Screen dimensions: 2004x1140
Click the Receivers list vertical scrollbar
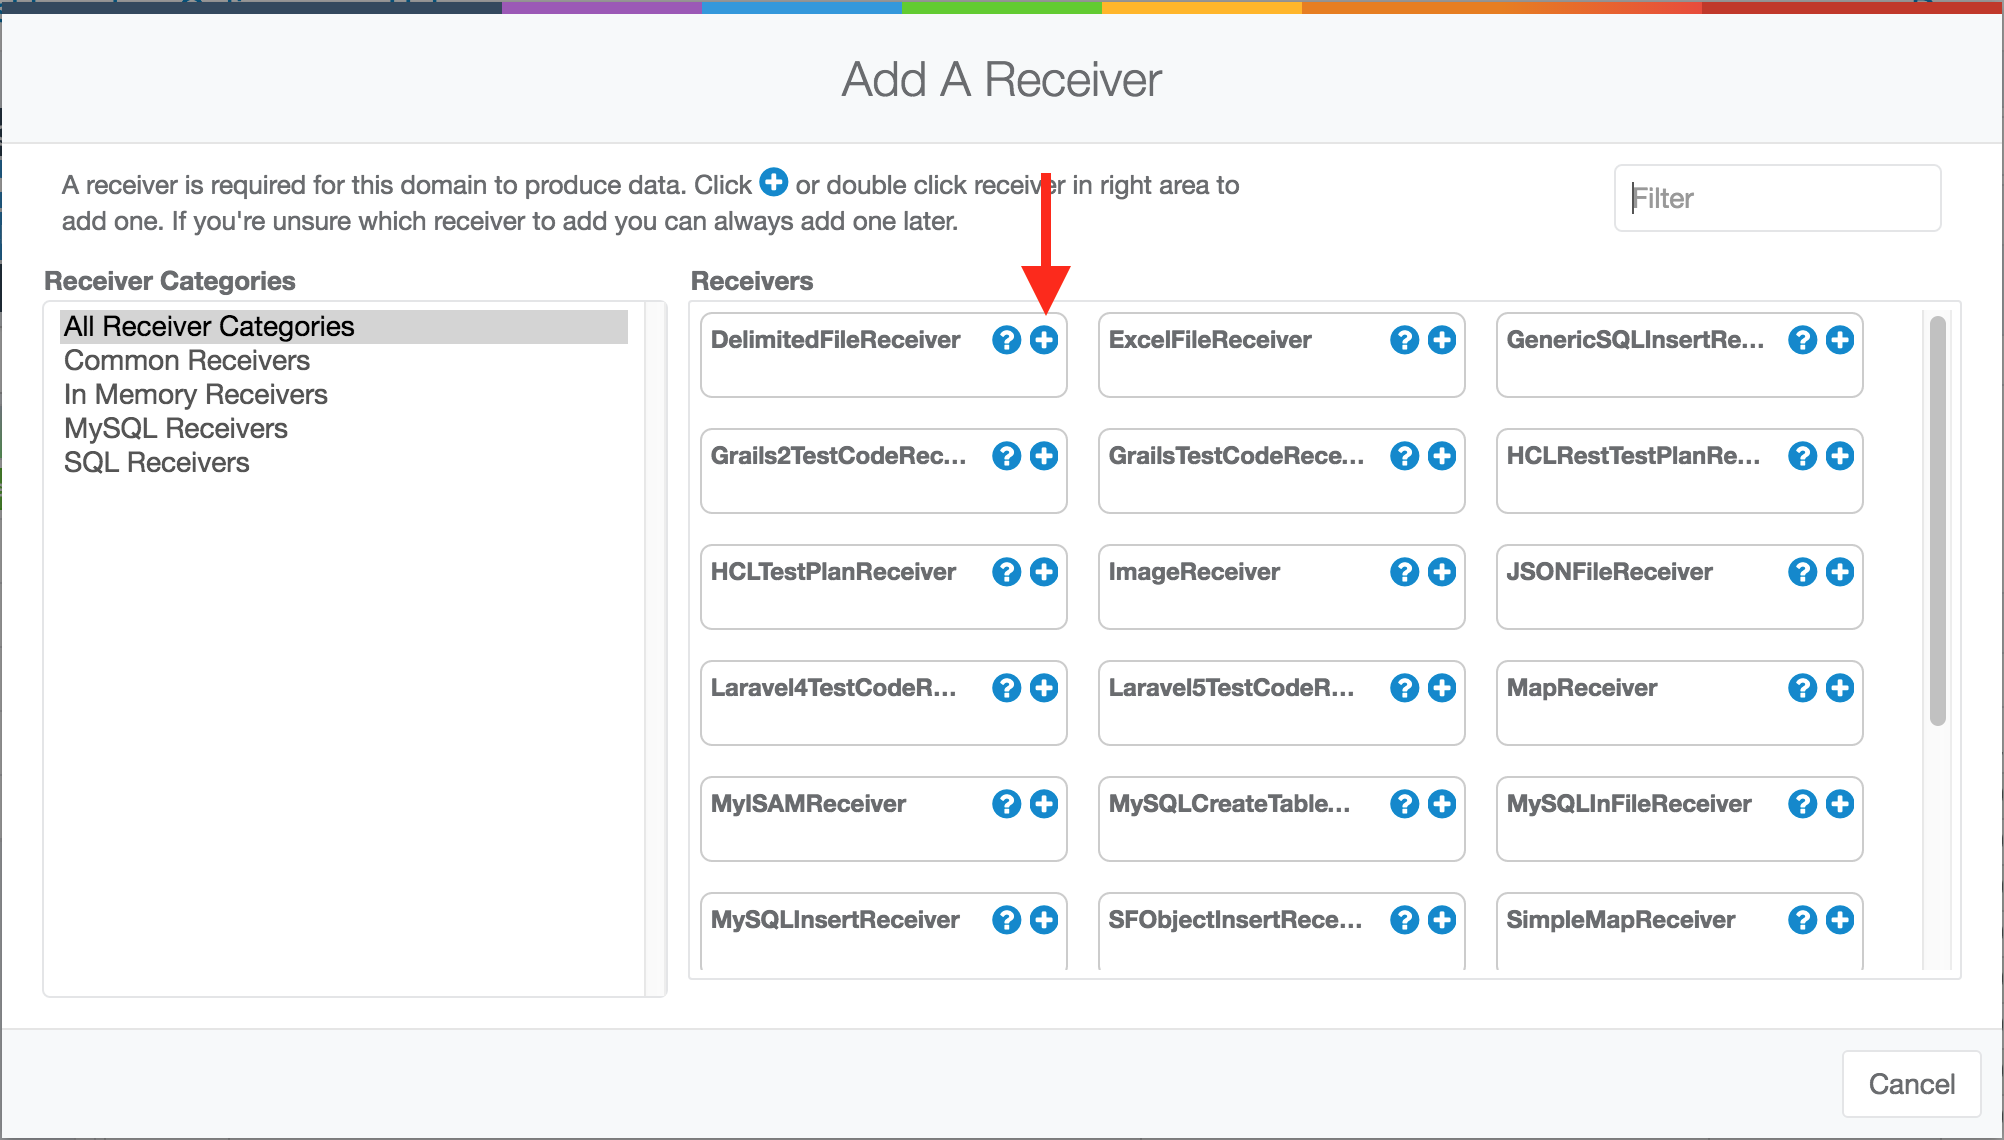click(1937, 520)
